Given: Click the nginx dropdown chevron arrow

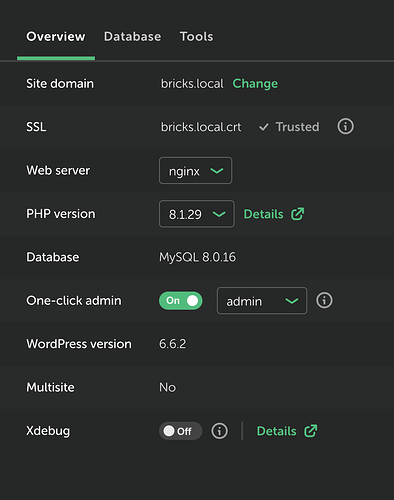Looking at the screenshot, I should (x=217, y=171).
